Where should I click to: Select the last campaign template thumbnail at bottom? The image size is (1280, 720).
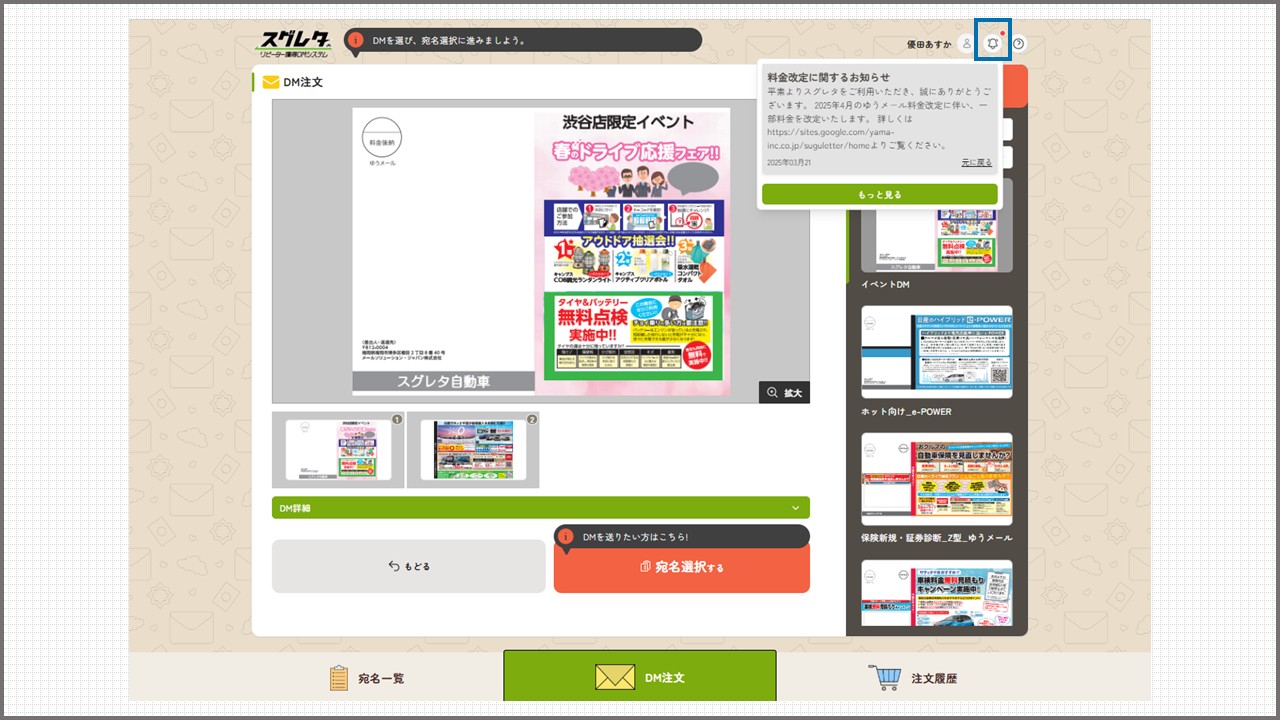pyautogui.click(x=937, y=593)
